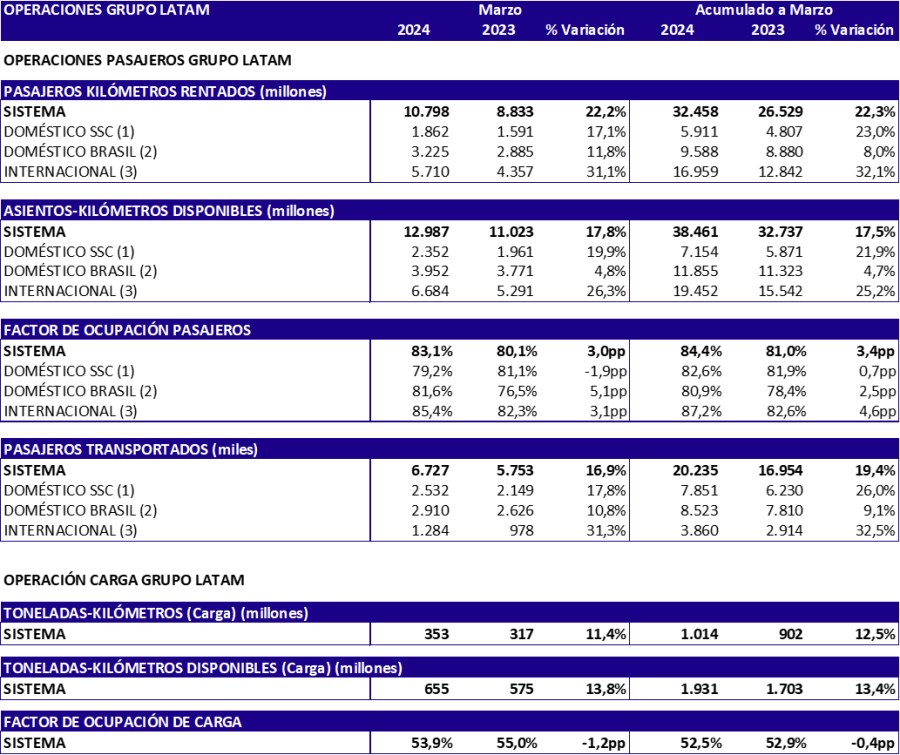Screen dimensions: 900x755
Task: Click the 5,1pp variation cell
Action: point(607,391)
